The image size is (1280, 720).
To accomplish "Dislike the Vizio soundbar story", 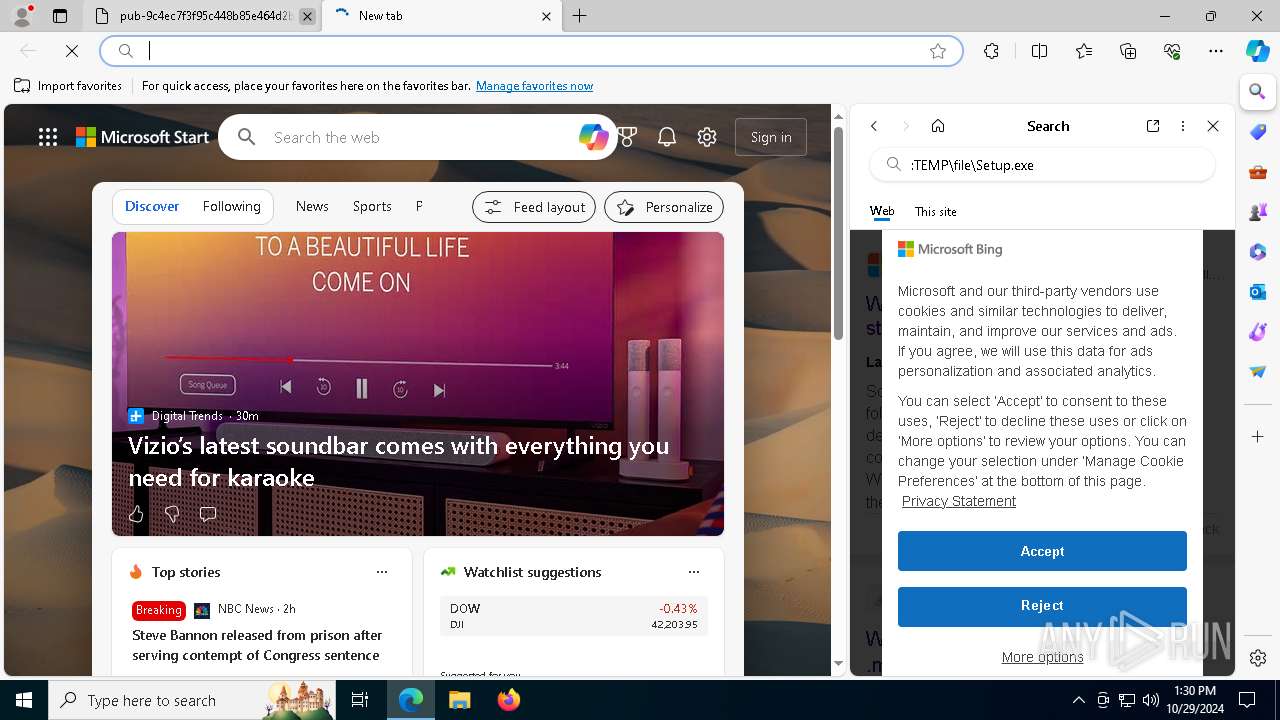I will [172, 514].
